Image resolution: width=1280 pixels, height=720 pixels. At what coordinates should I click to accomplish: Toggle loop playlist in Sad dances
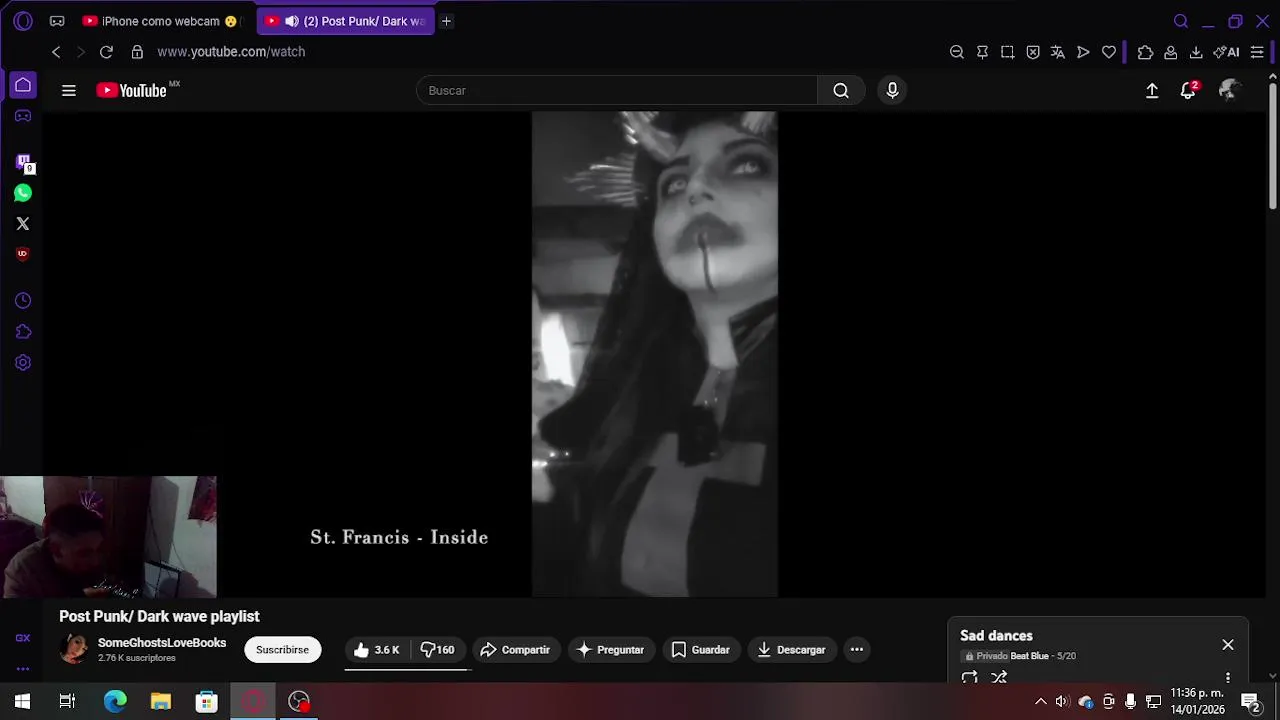970,678
